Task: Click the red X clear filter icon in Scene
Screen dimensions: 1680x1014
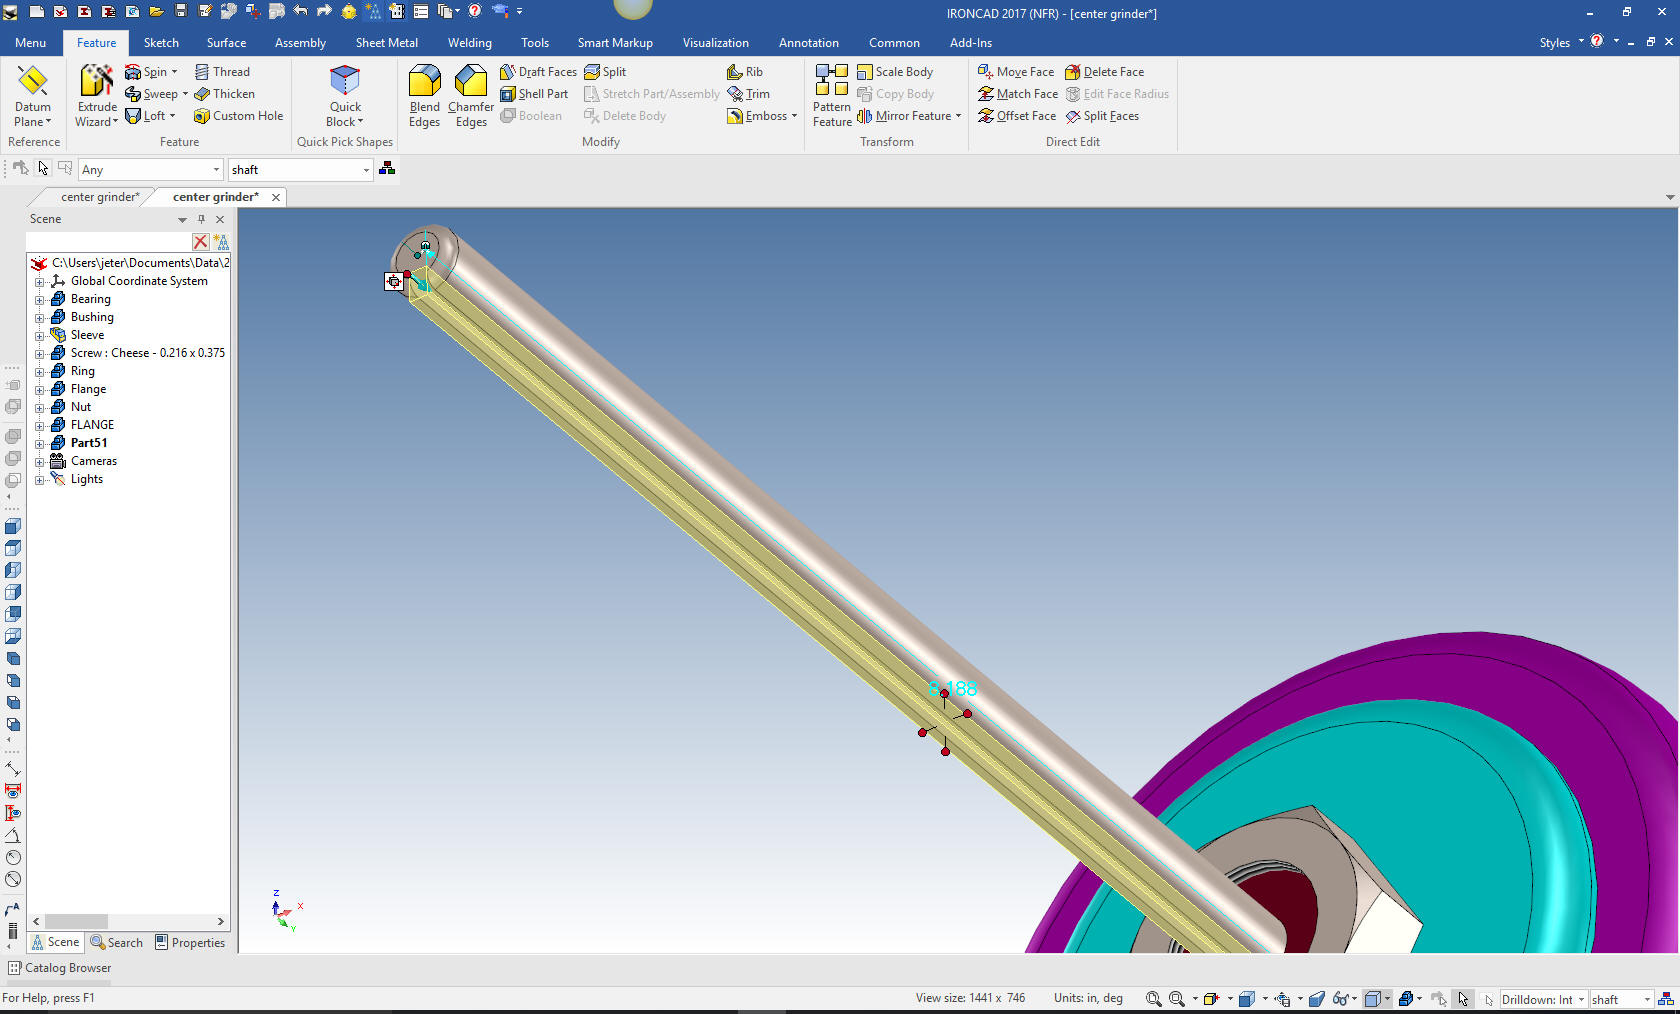Action: point(201,242)
